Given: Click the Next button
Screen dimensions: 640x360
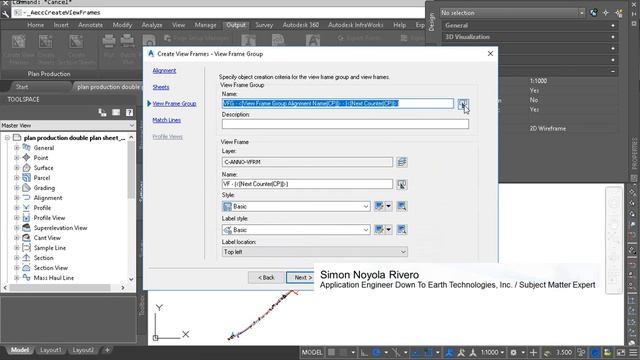Looking at the screenshot, I should pos(300,278).
